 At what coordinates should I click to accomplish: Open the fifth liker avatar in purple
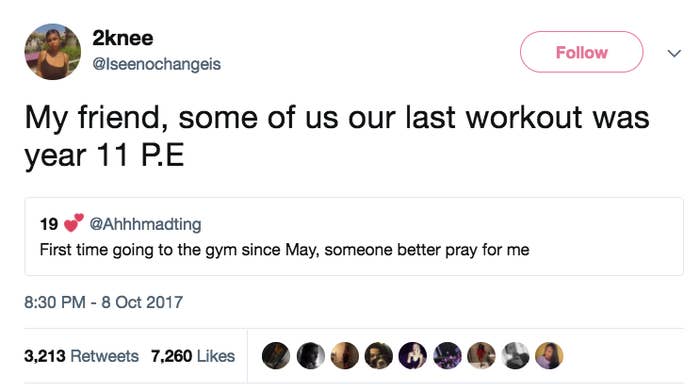412,356
